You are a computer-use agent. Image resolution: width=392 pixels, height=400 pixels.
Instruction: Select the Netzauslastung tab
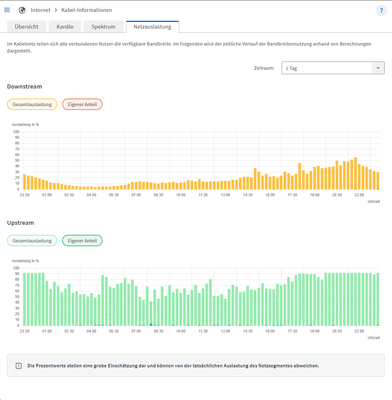coord(152,27)
